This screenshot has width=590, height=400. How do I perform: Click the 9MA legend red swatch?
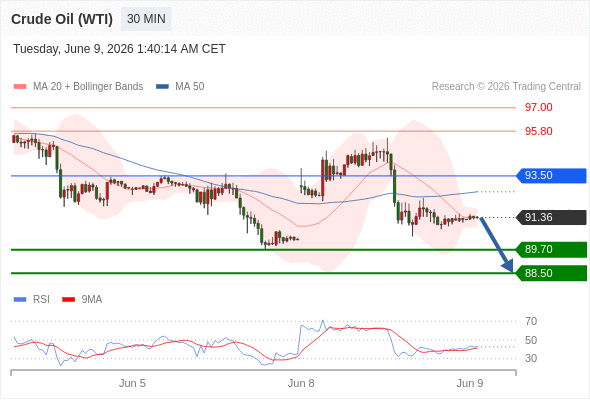pos(68,300)
